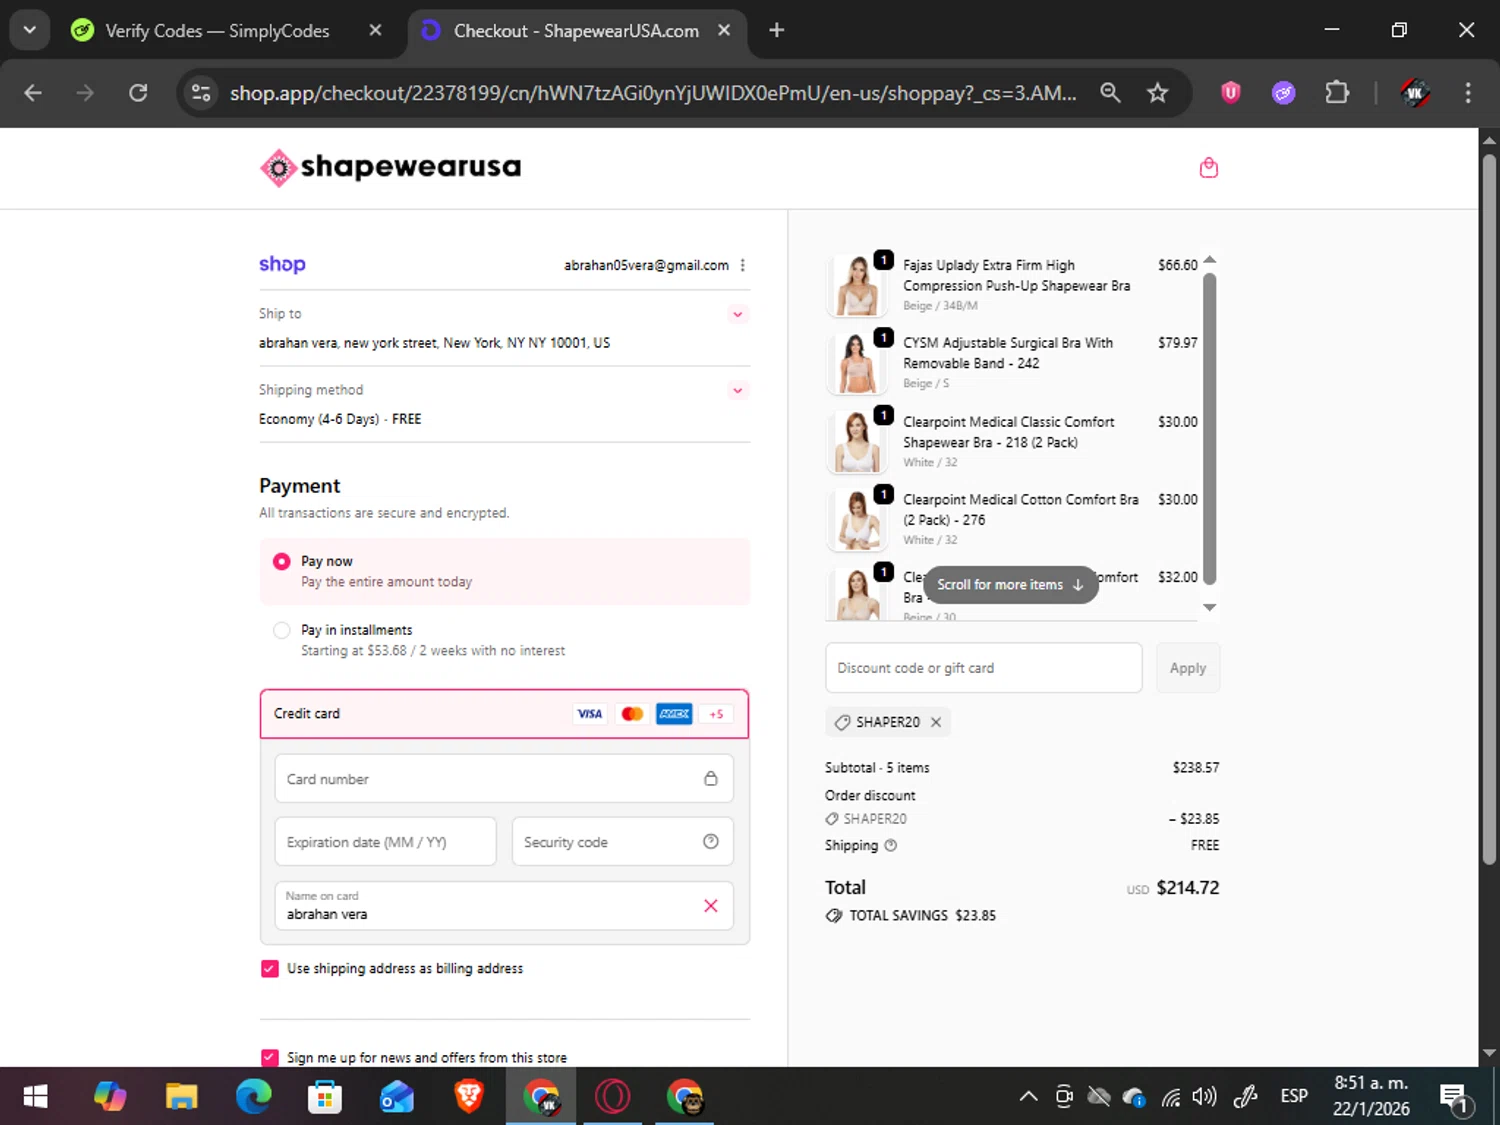1500x1125 pixels.
Task: Focus the Expiration date field
Action: [x=385, y=841]
